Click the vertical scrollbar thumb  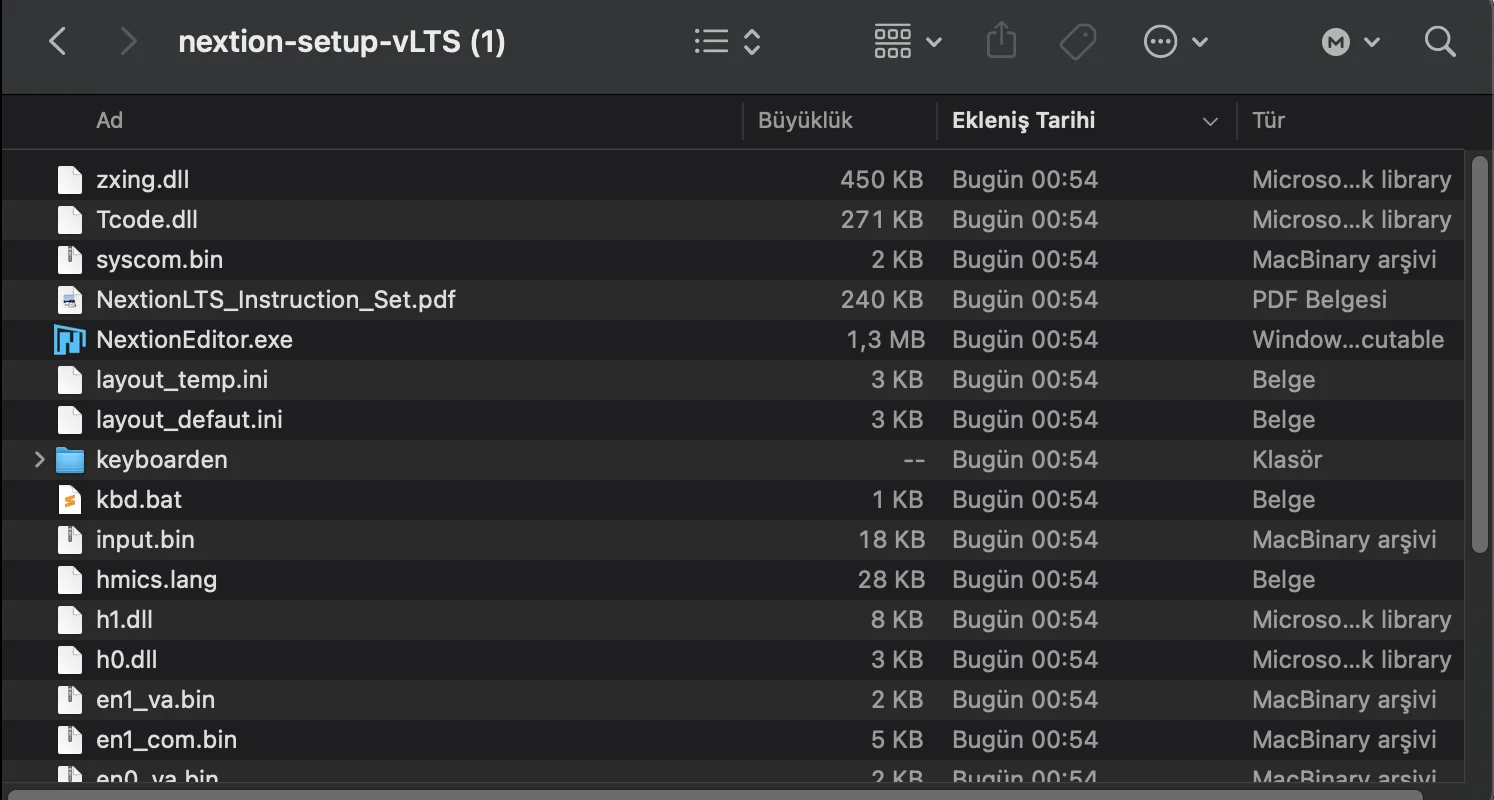[1480, 352]
